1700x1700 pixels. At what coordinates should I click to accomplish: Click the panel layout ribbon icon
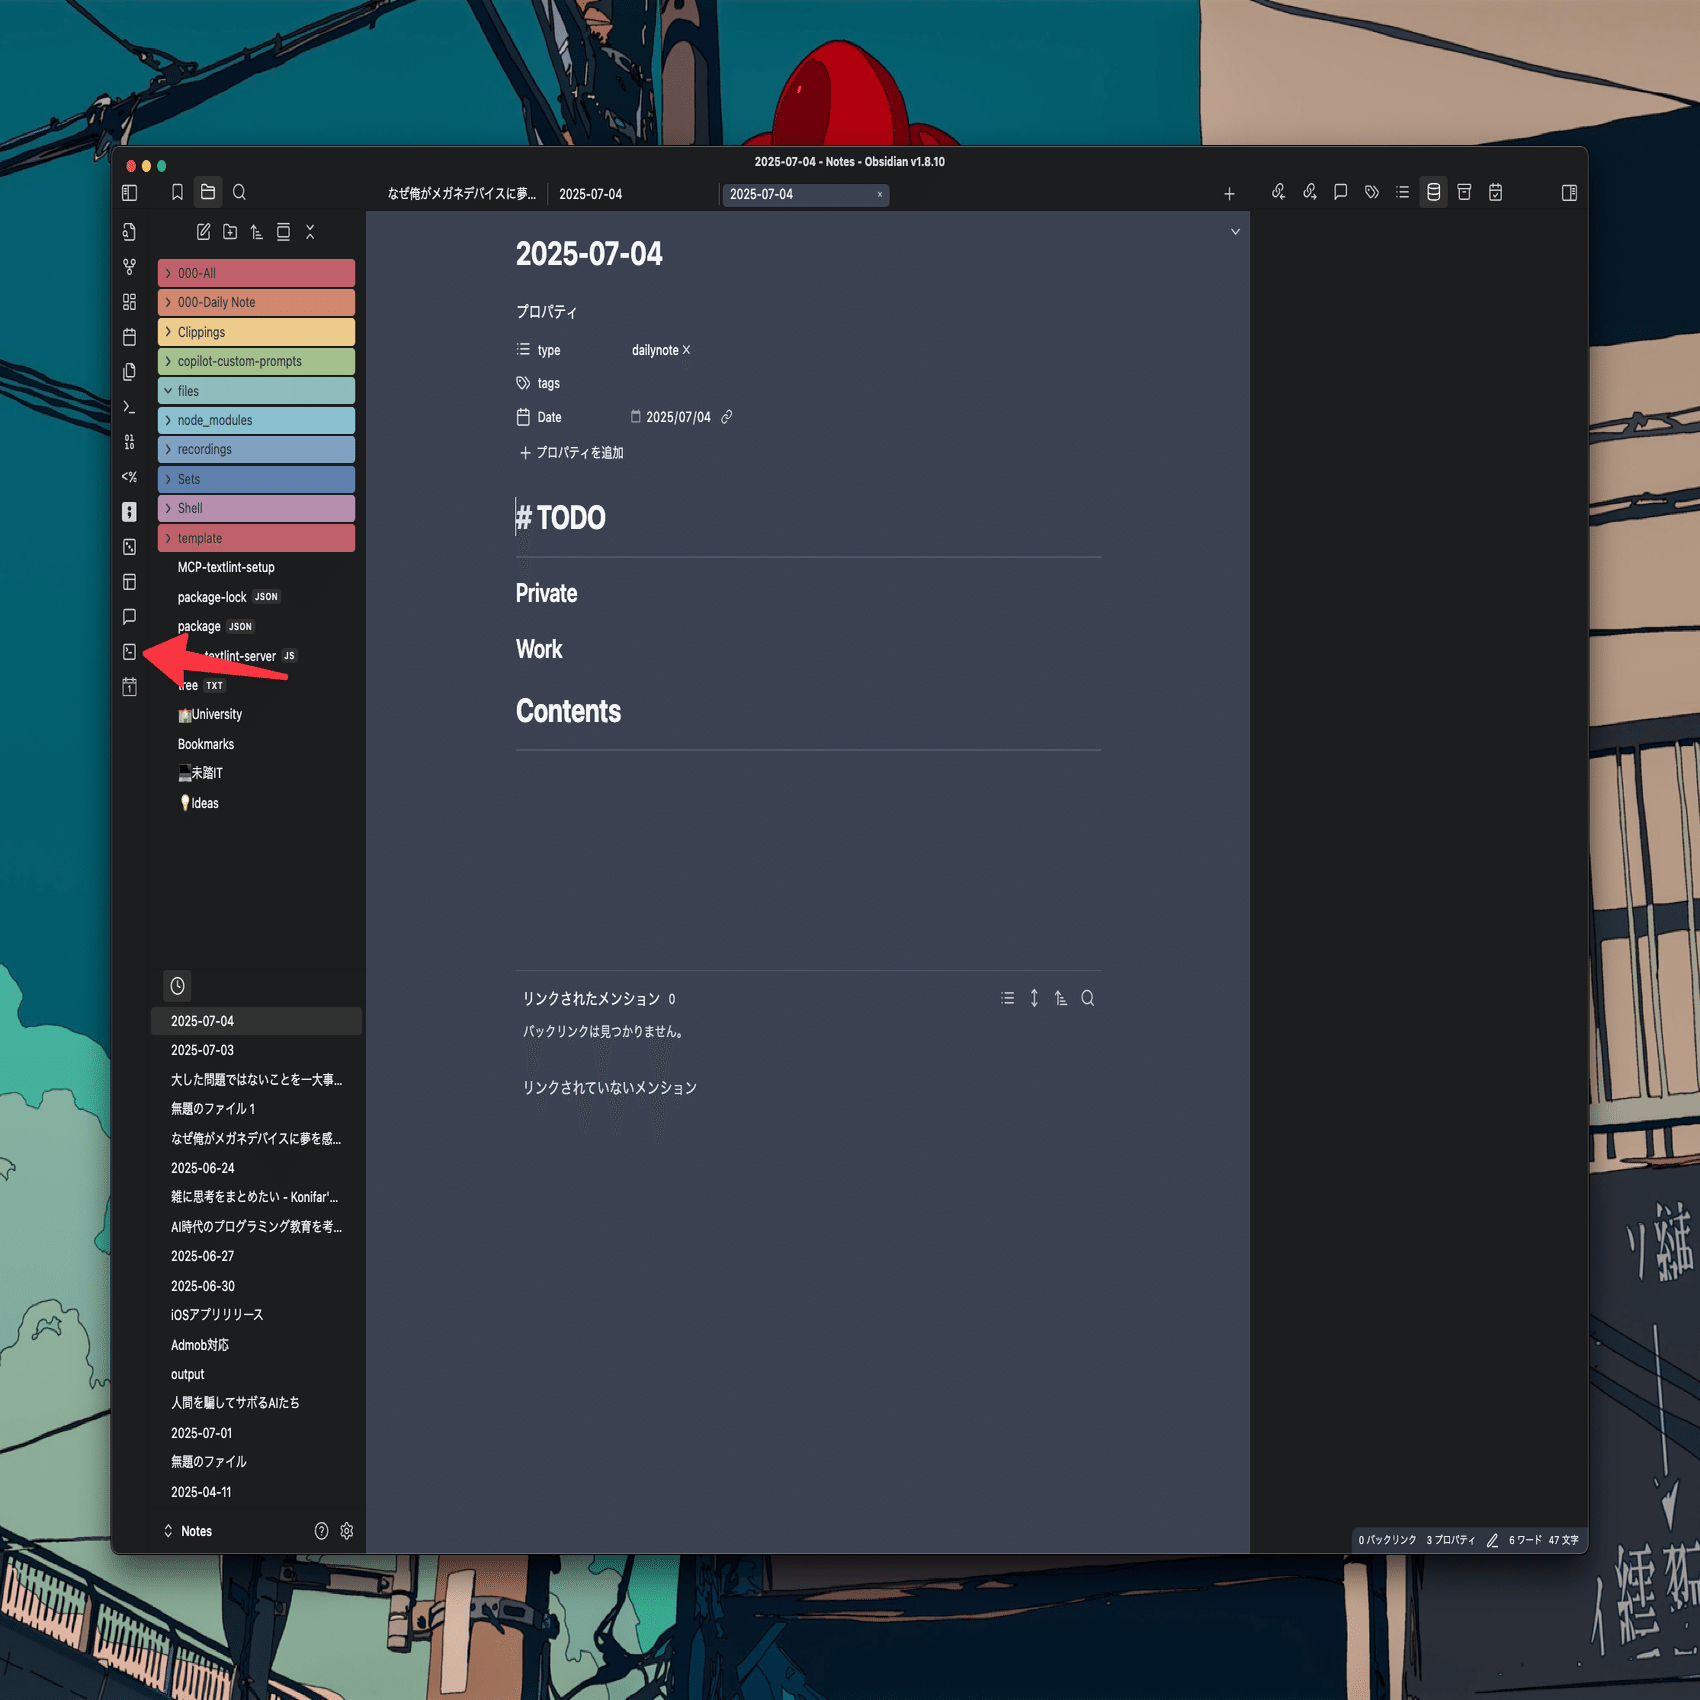coord(129,582)
